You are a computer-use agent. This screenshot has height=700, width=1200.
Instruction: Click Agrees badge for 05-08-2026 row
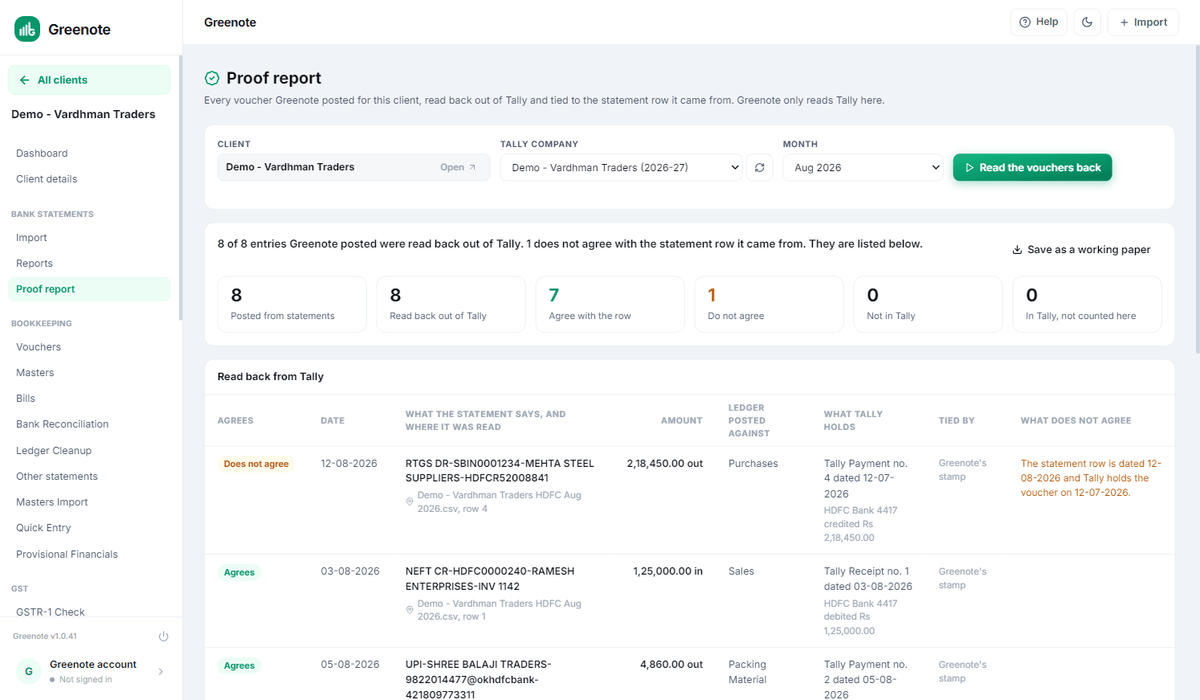click(x=239, y=665)
